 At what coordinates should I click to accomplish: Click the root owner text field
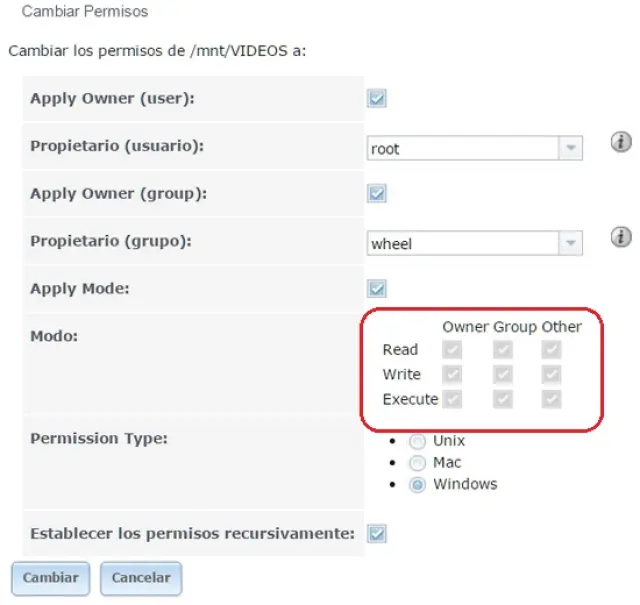click(x=462, y=148)
